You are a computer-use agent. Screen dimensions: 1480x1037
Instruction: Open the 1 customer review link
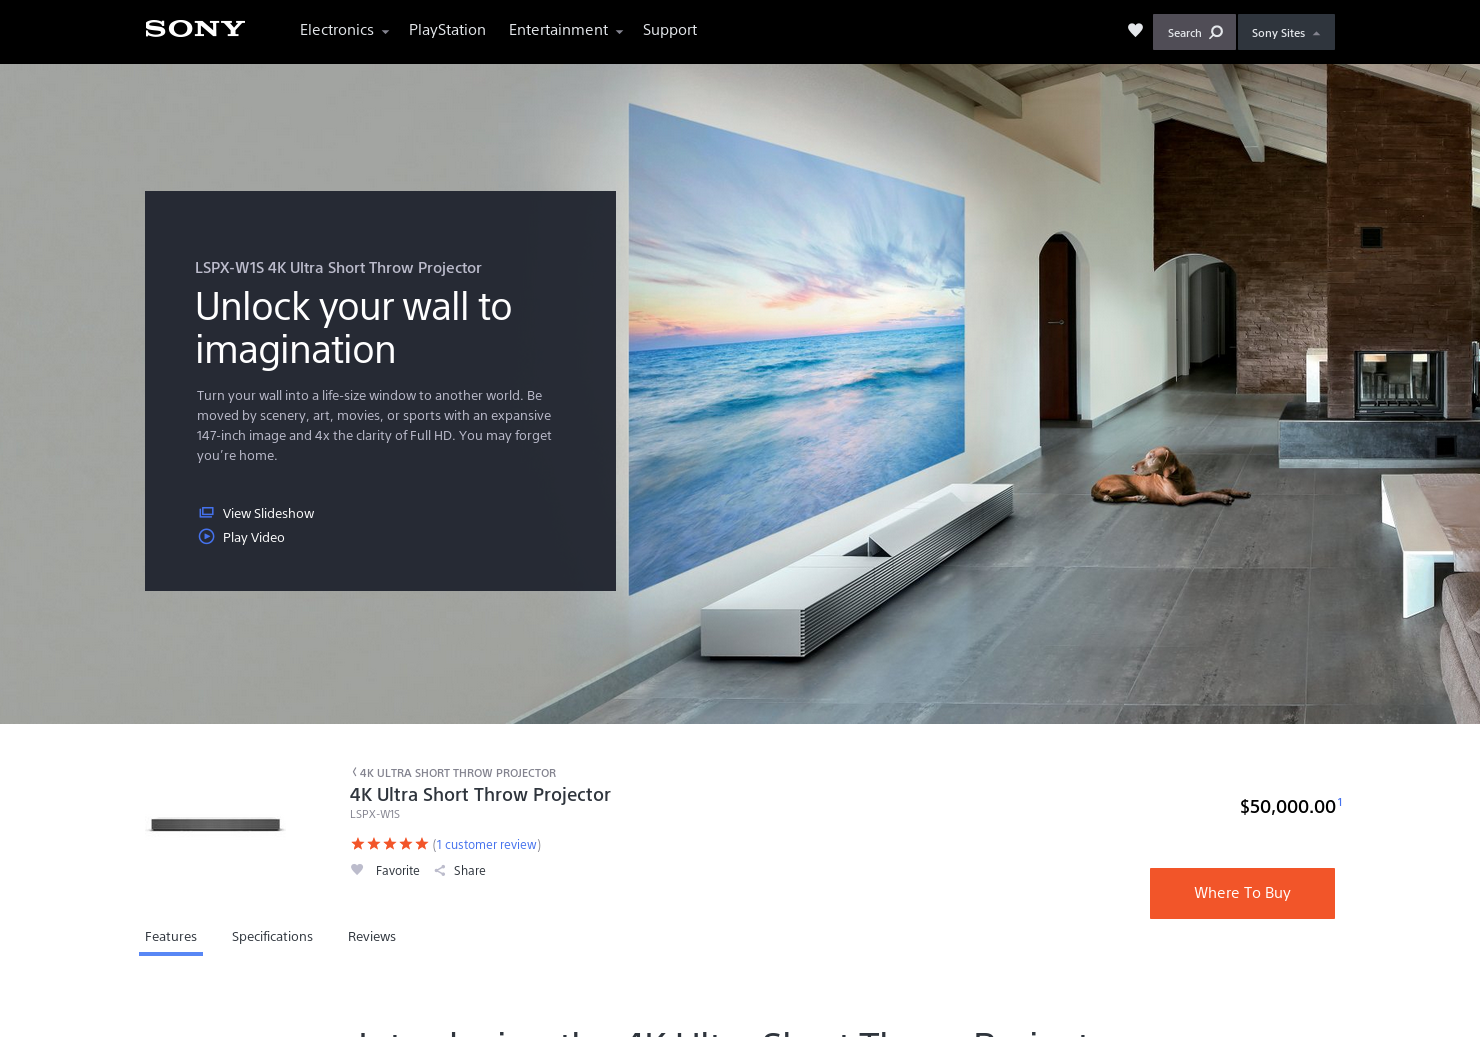487,845
